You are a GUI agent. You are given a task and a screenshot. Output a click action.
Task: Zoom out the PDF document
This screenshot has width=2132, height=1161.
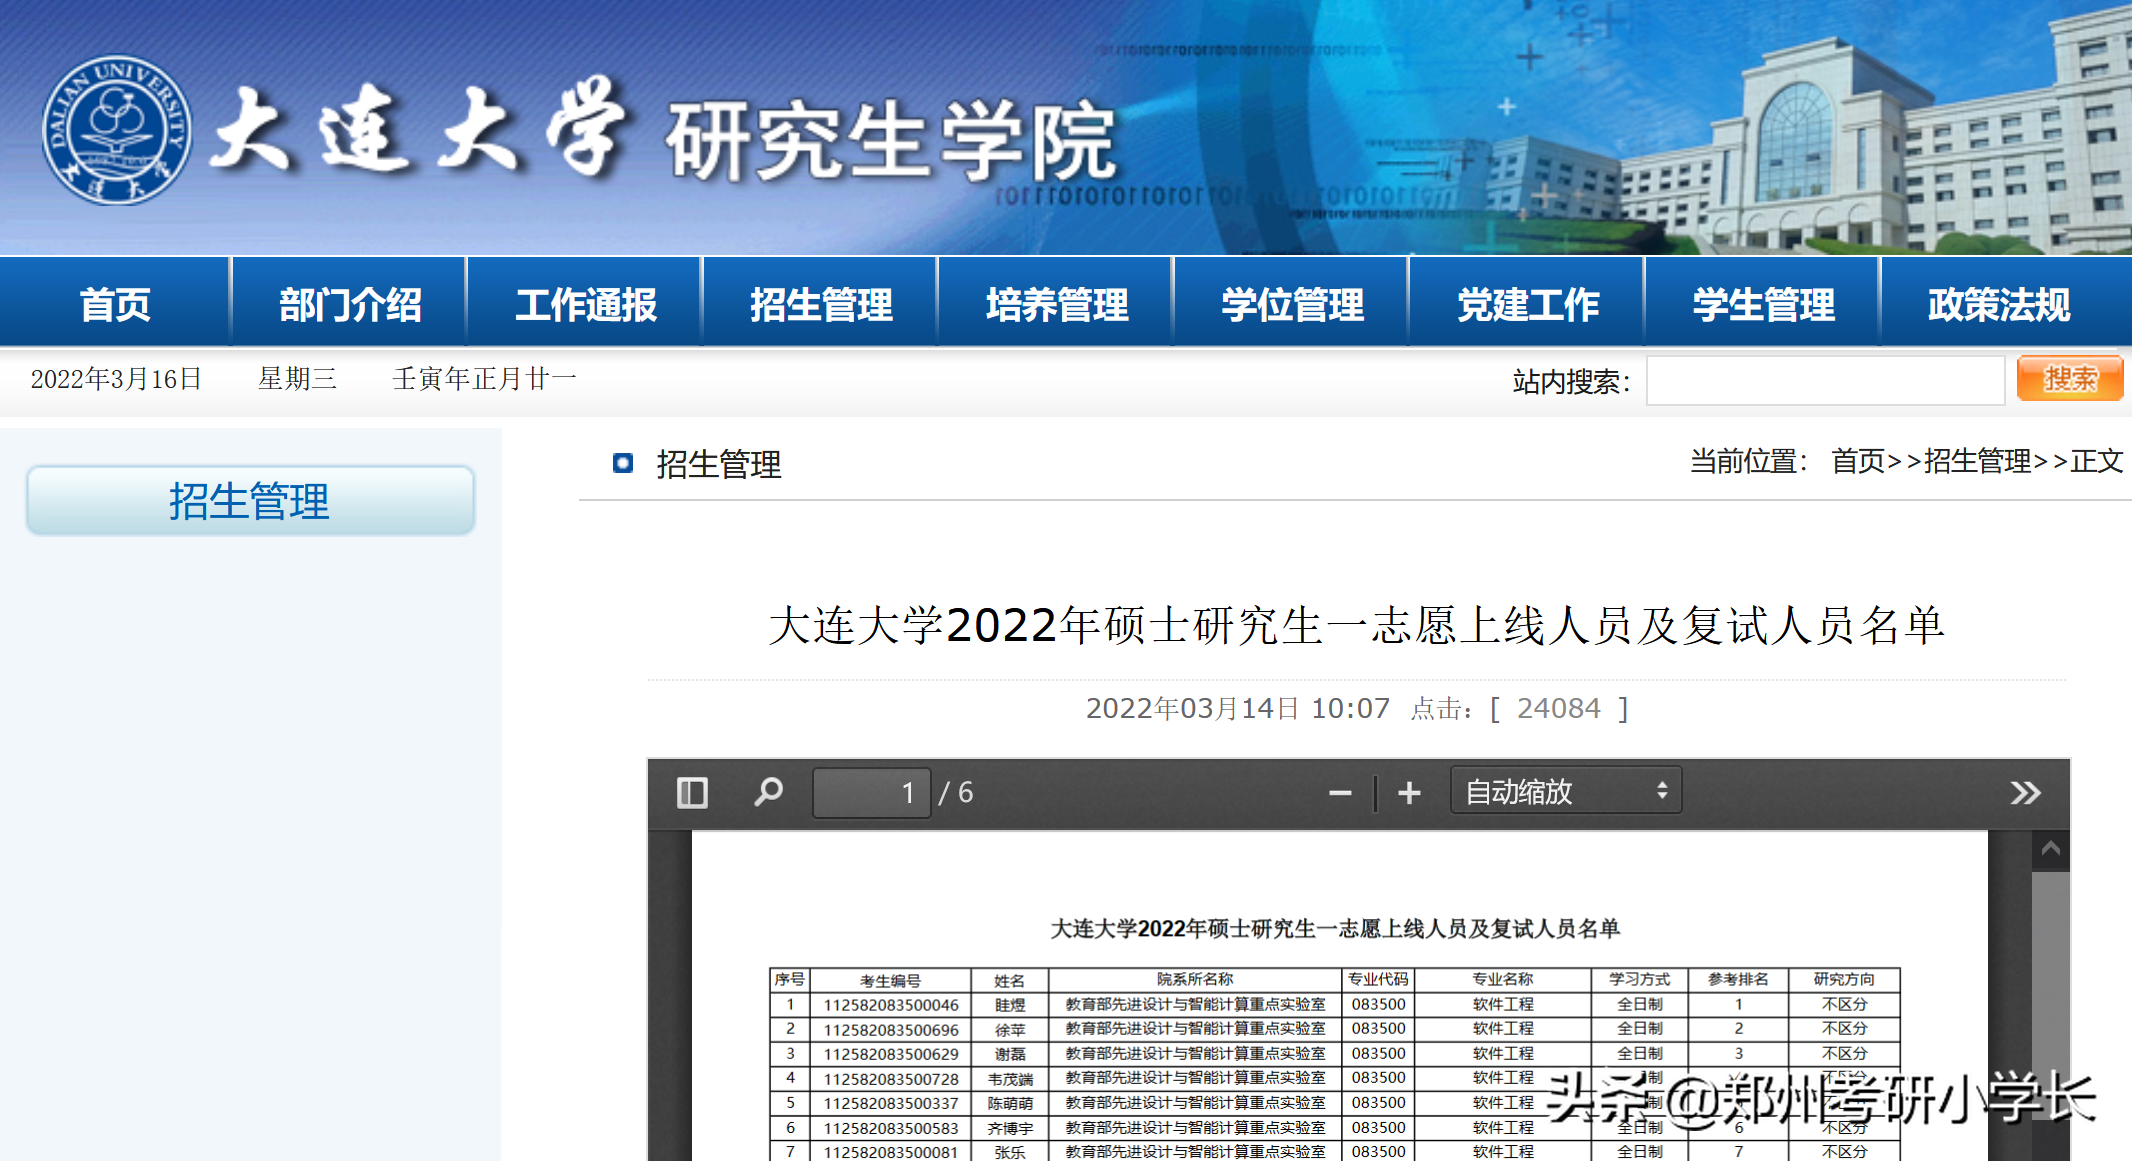1340,792
